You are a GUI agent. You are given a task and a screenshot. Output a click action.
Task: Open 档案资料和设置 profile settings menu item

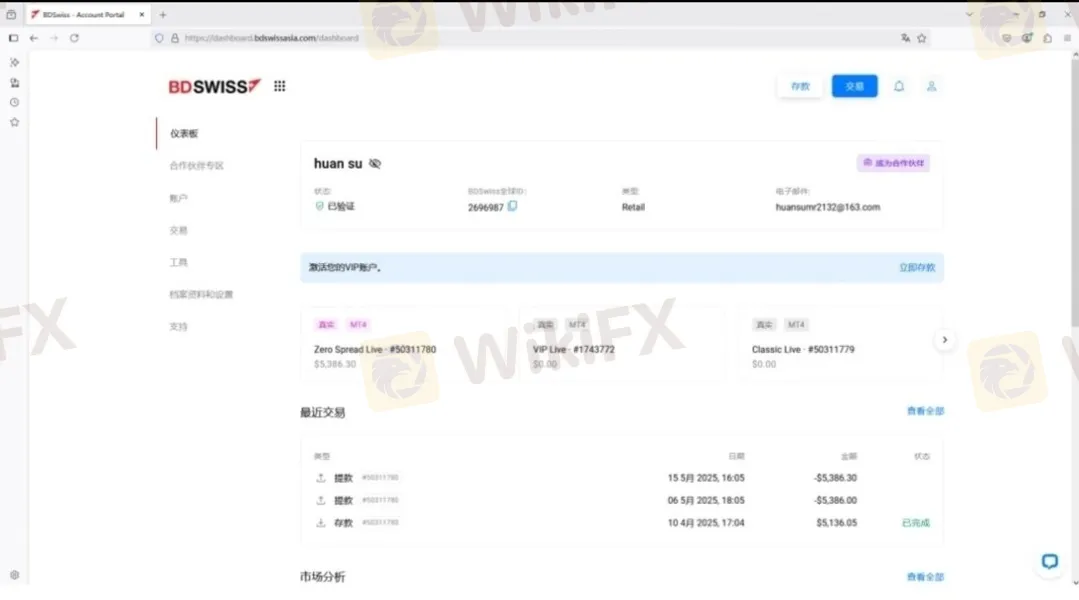point(202,294)
